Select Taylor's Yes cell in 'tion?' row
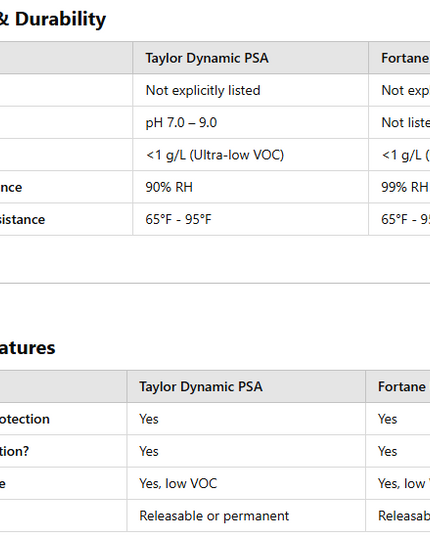This screenshot has width=430, height=537. (149, 451)
